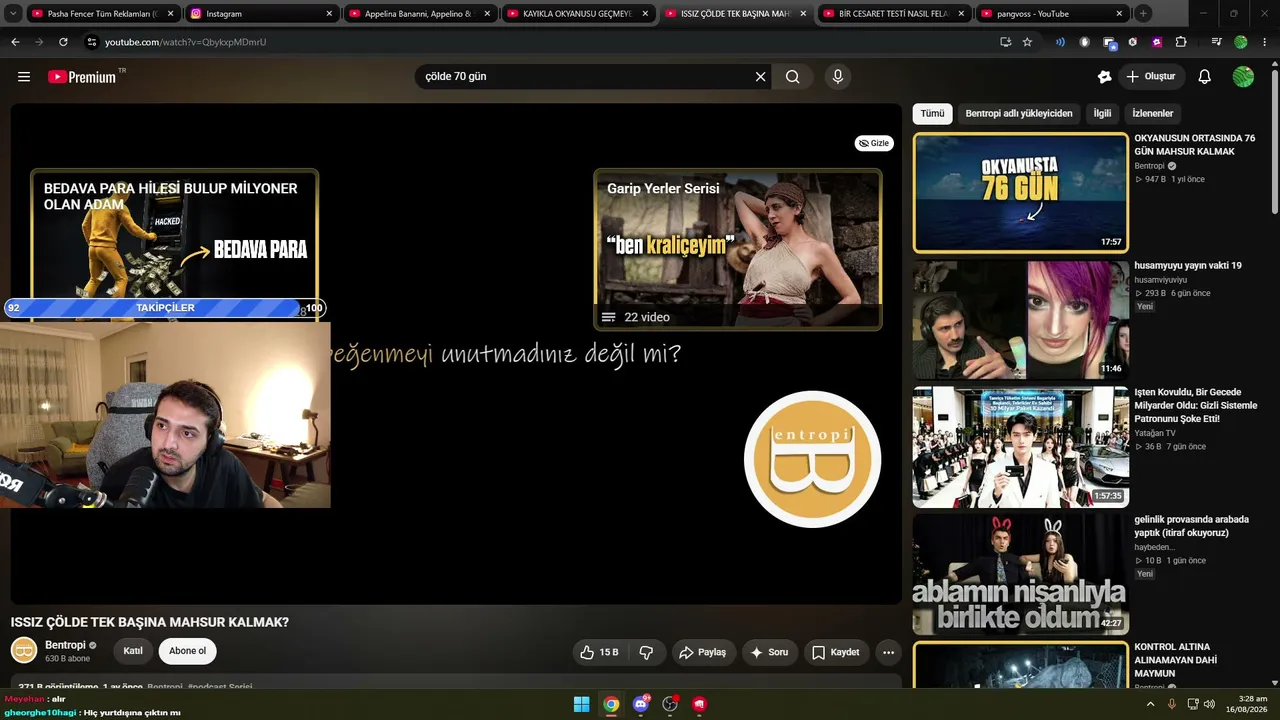
Task: Switch to the Pasha Fencer browser tab
Action: pyautogui.click(x=104, y=14)
